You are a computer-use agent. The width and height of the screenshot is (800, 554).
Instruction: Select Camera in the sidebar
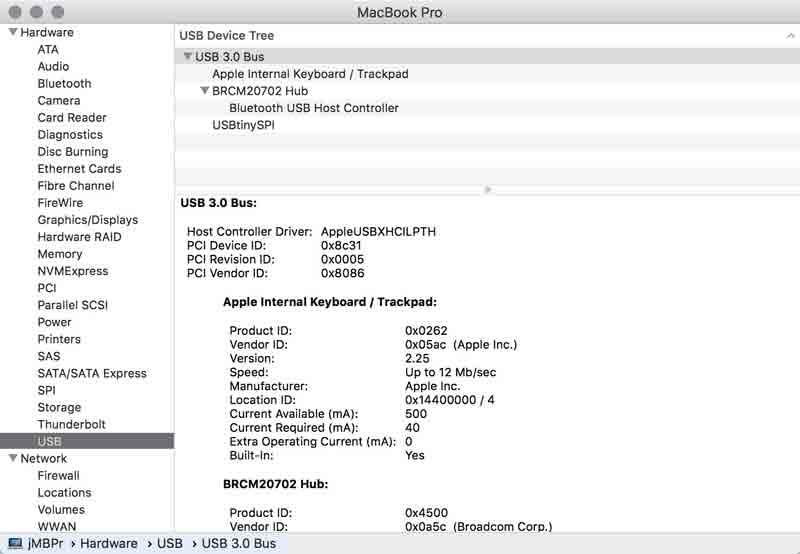(x=59, y=100)
